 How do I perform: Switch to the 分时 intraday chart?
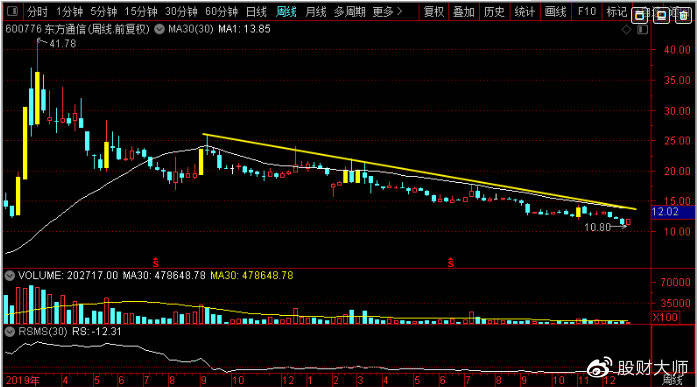click(37, 12)
